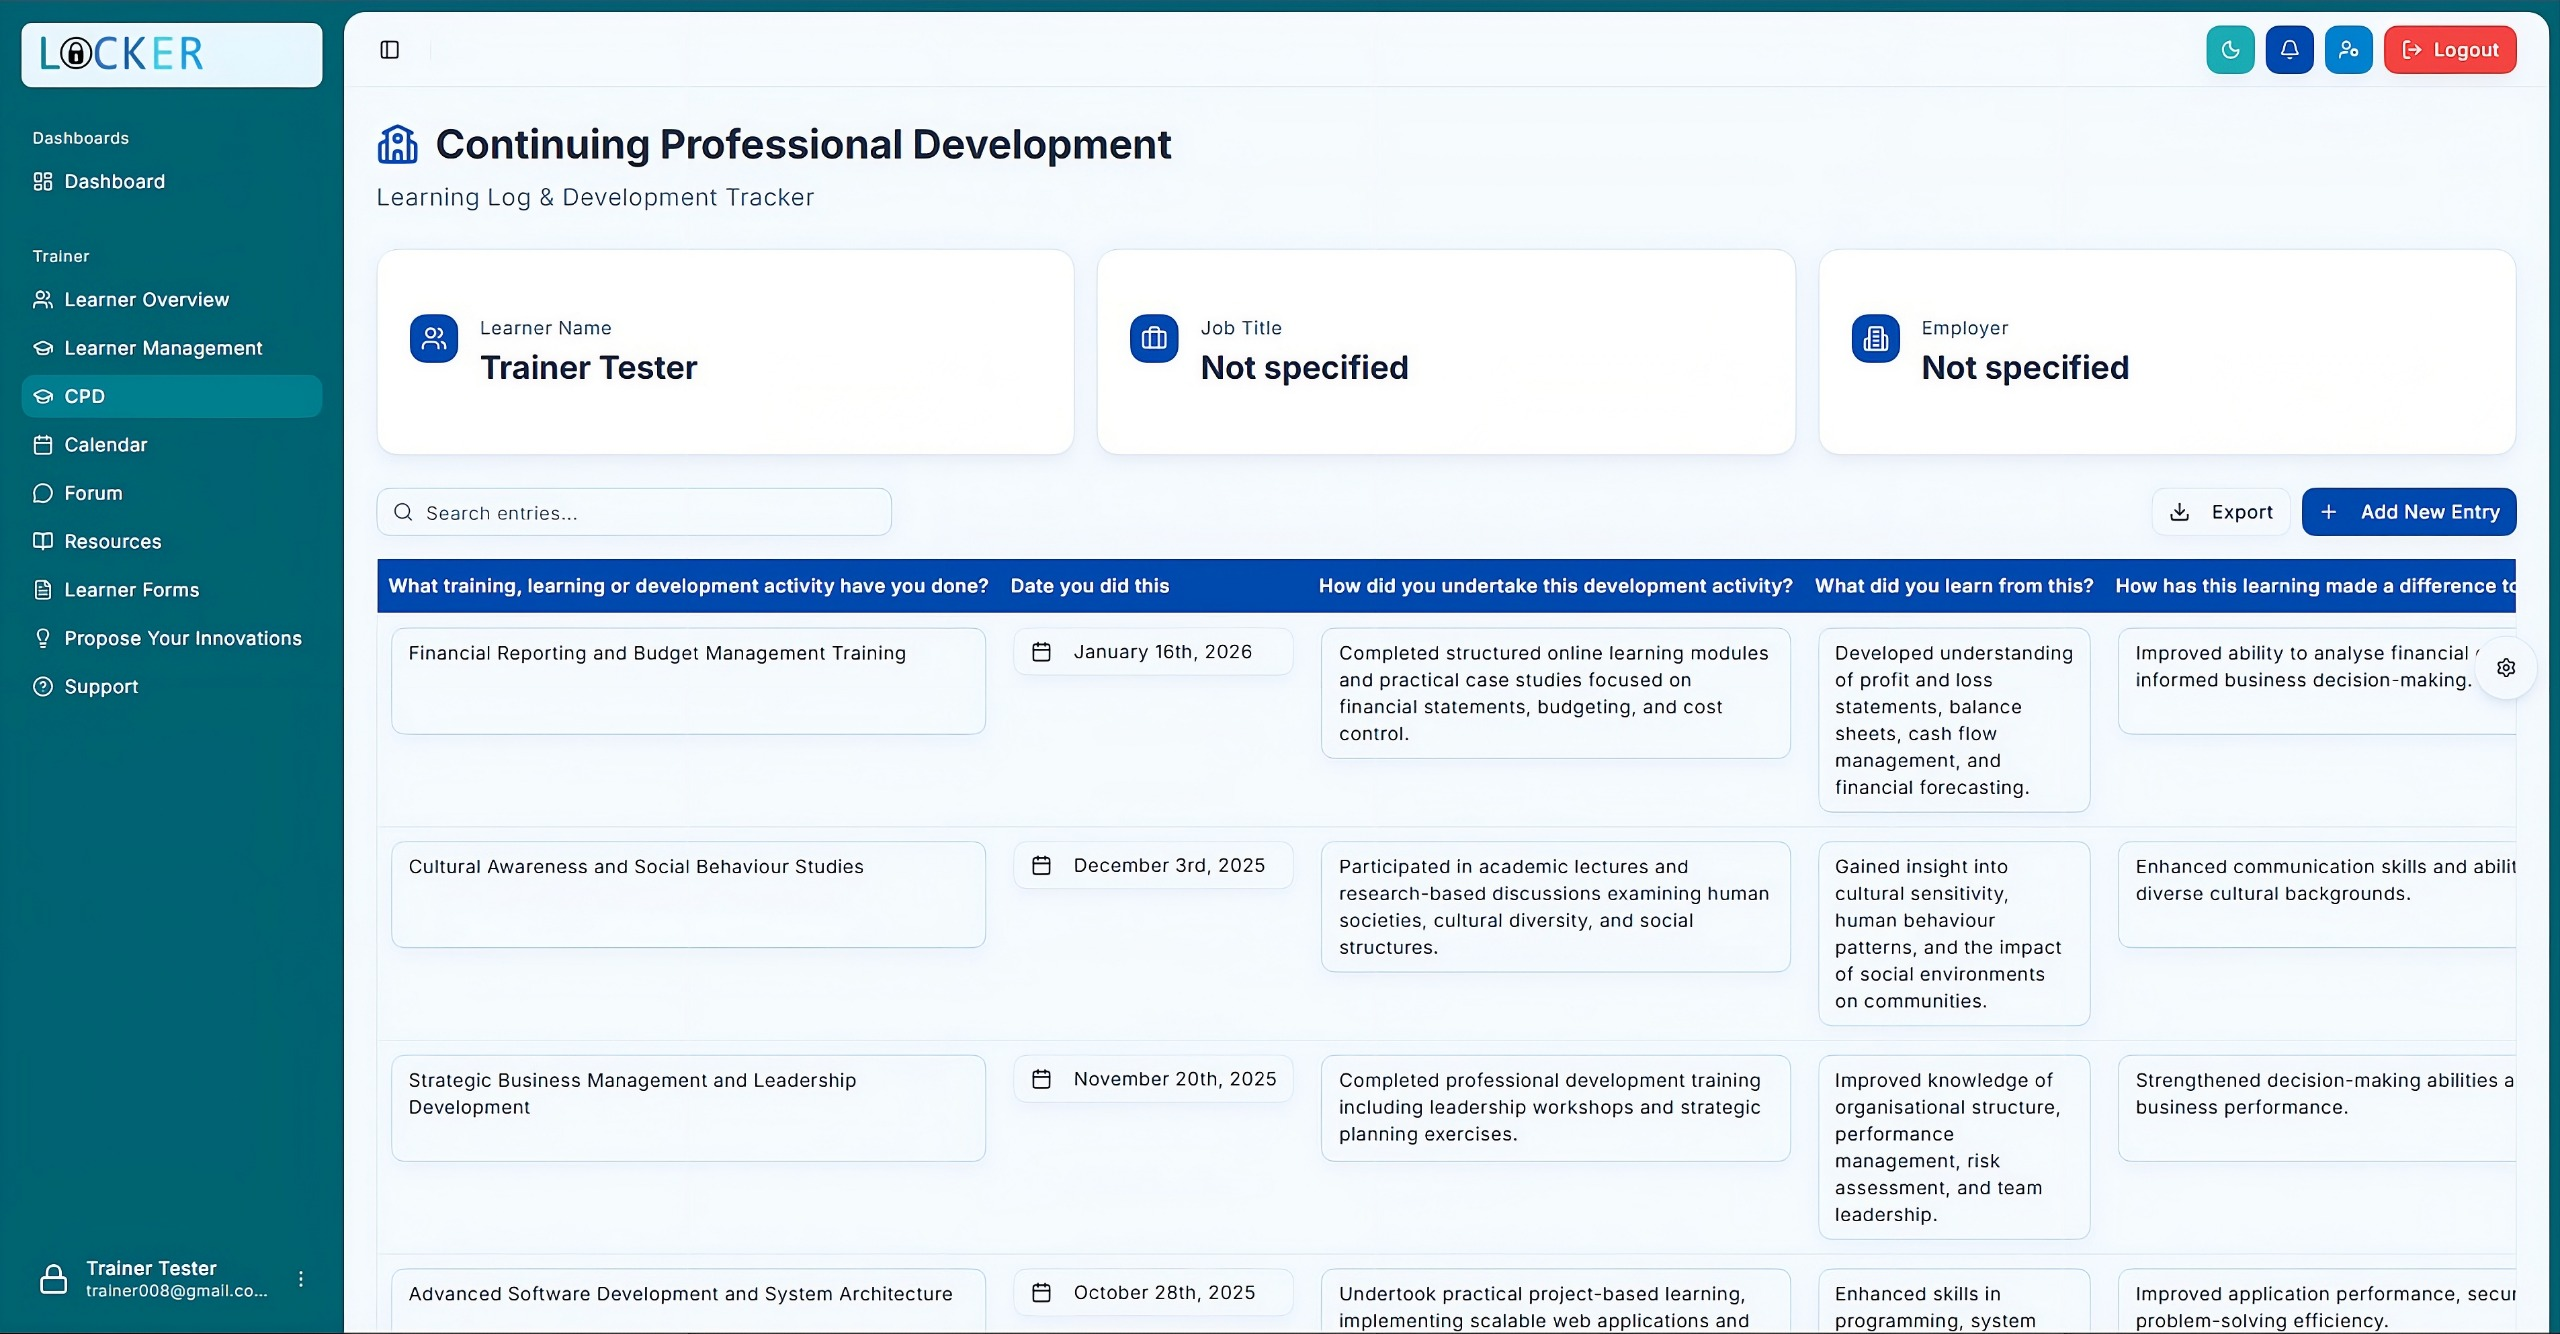Image resolution: width=2560 pixels, height=1334 pixels.
Task: Toggle dark mode theme
Action: [x=2230, y=49]
